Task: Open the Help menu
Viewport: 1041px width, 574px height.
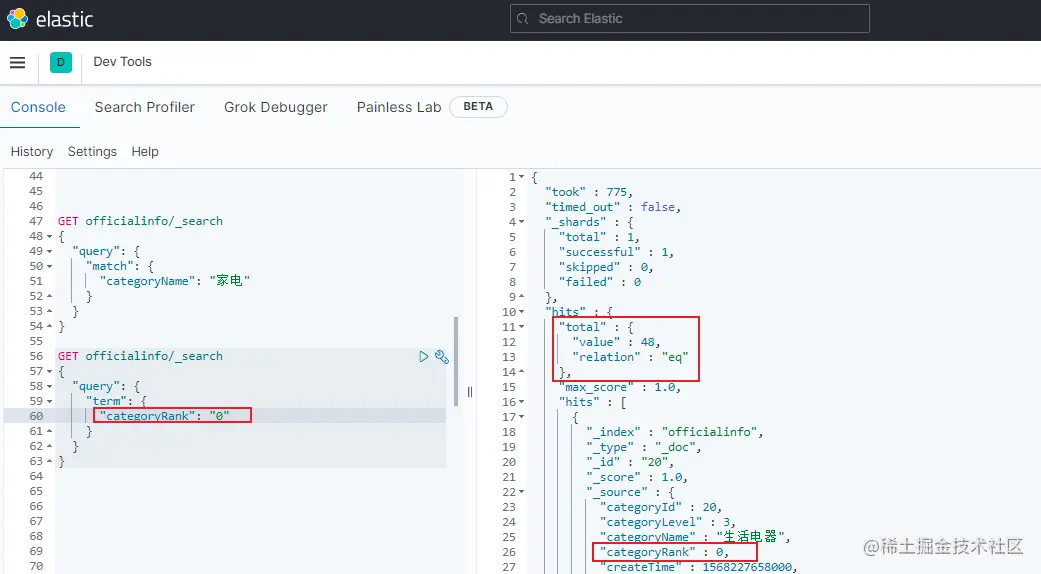Action: tap(145, 152)
